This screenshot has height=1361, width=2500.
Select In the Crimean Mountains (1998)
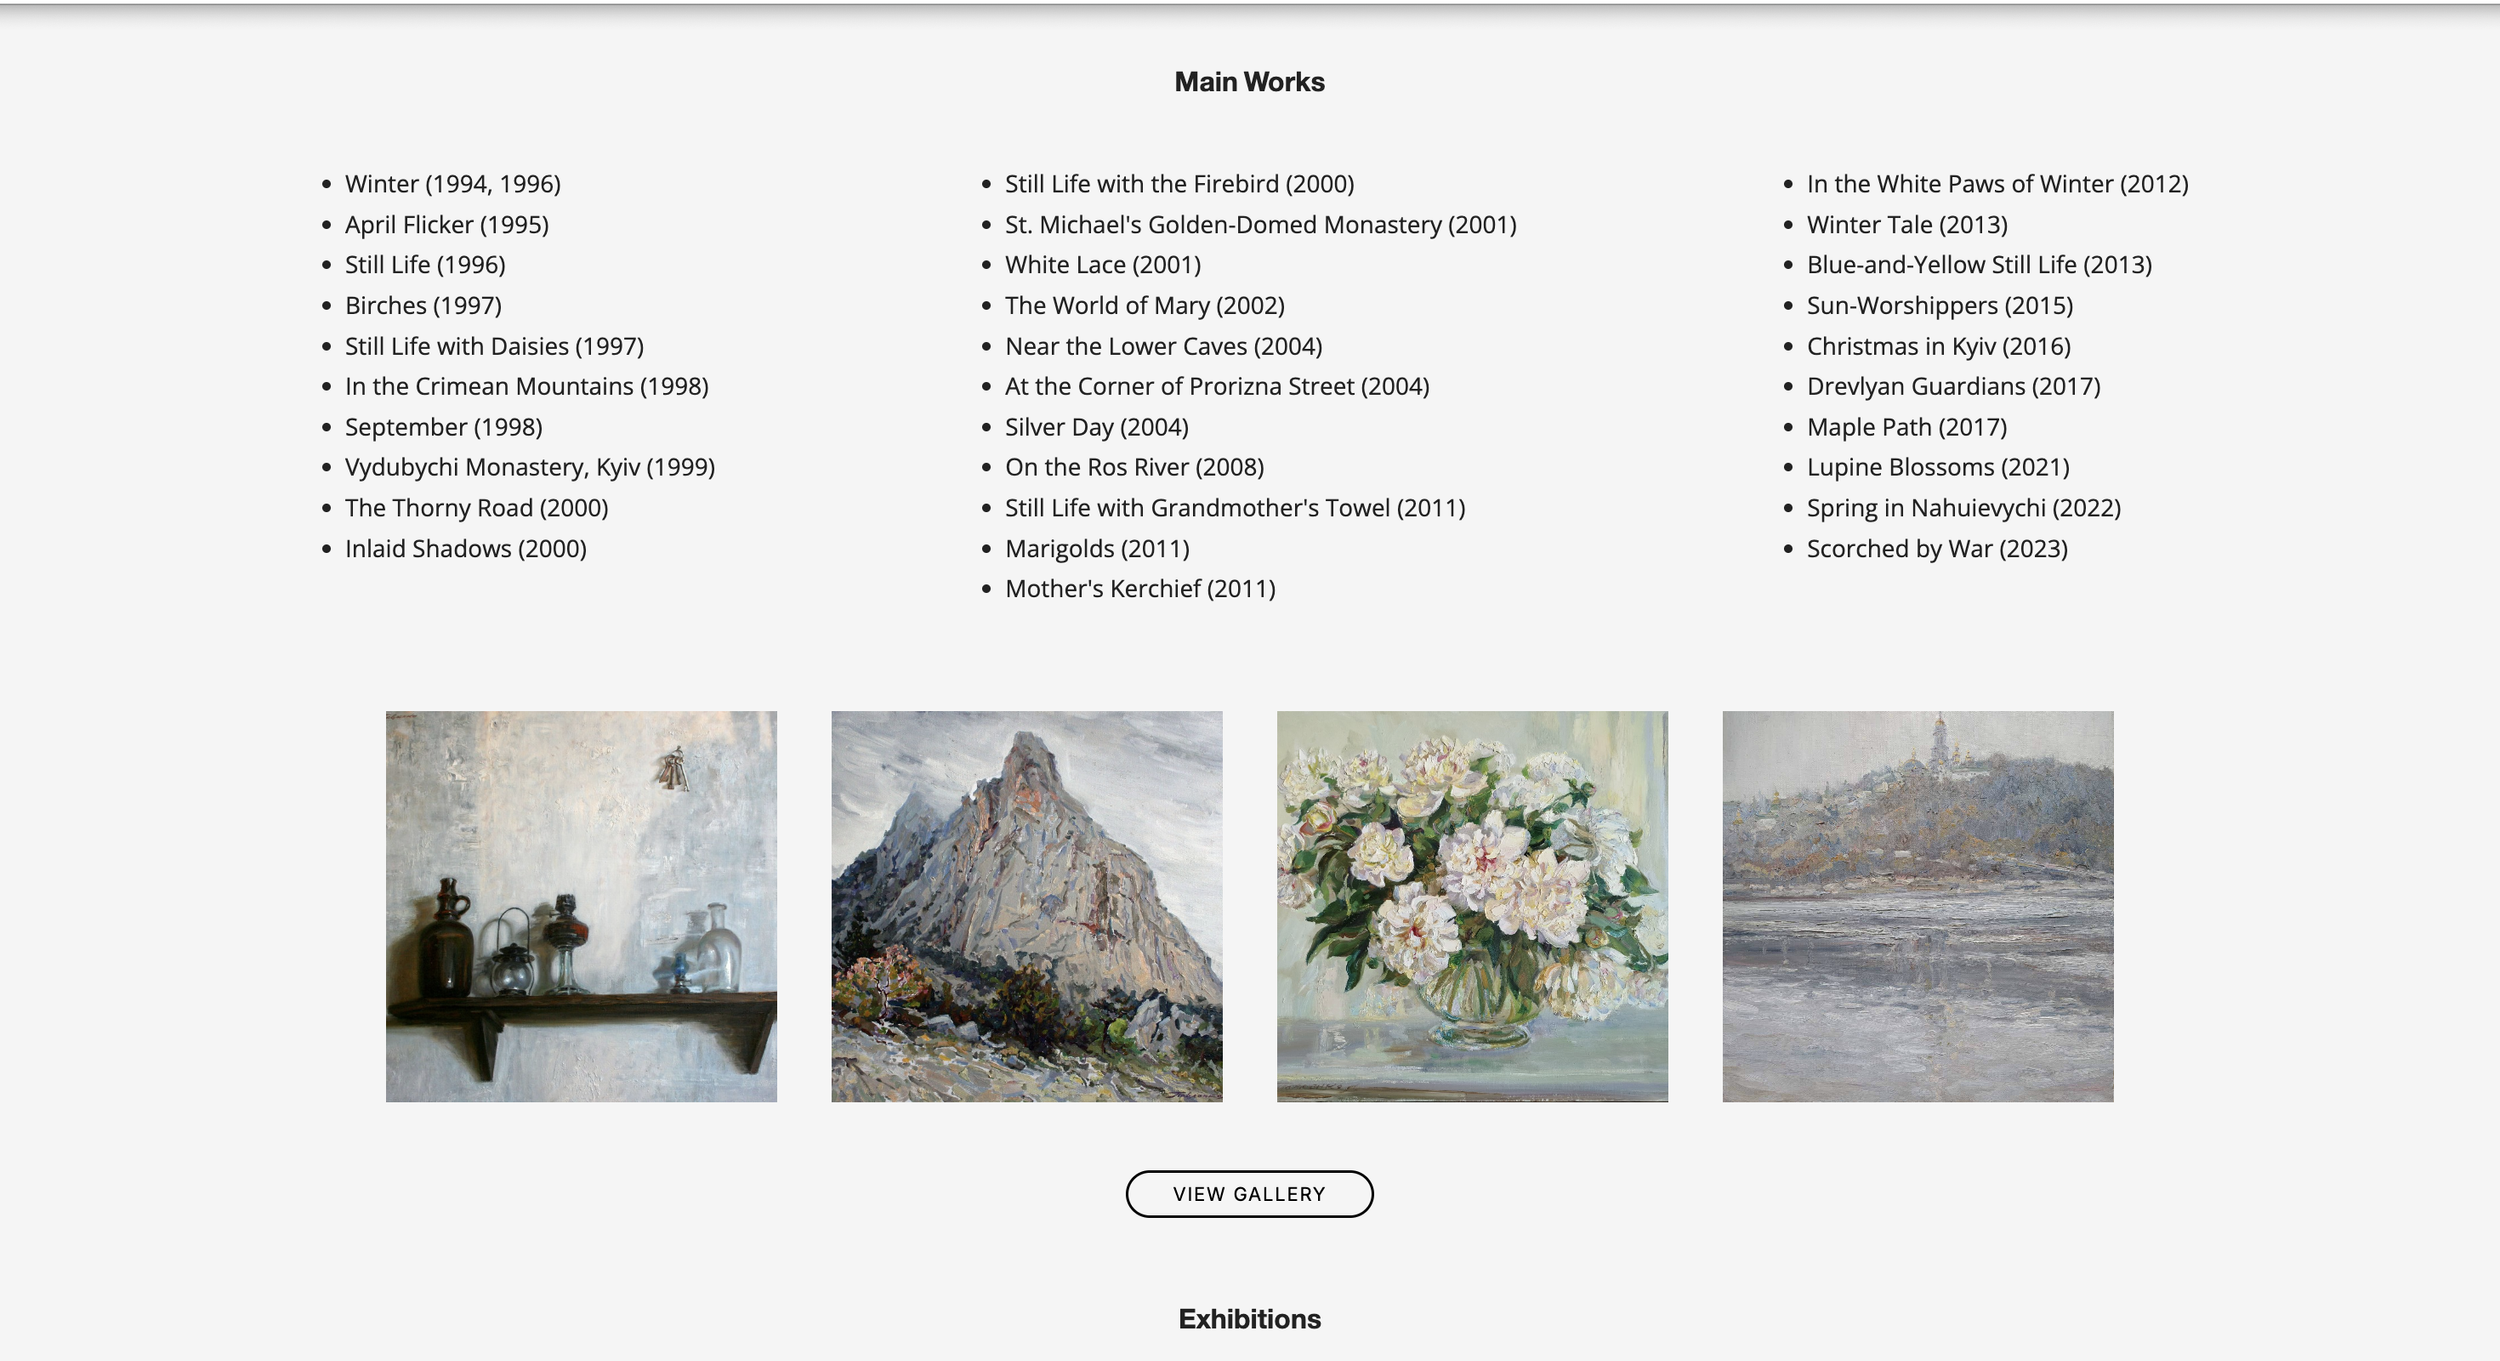click(526, 387)
